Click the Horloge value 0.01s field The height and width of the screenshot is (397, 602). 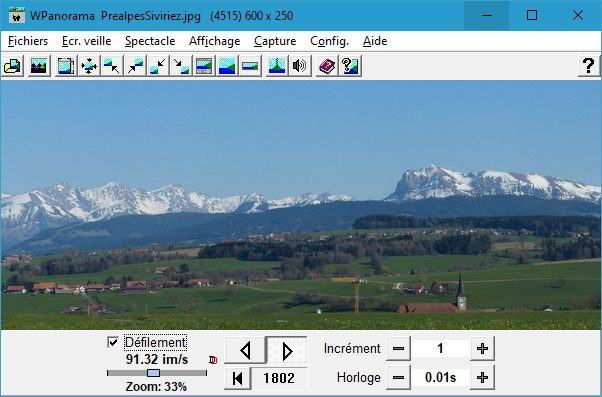click(440, 378)
